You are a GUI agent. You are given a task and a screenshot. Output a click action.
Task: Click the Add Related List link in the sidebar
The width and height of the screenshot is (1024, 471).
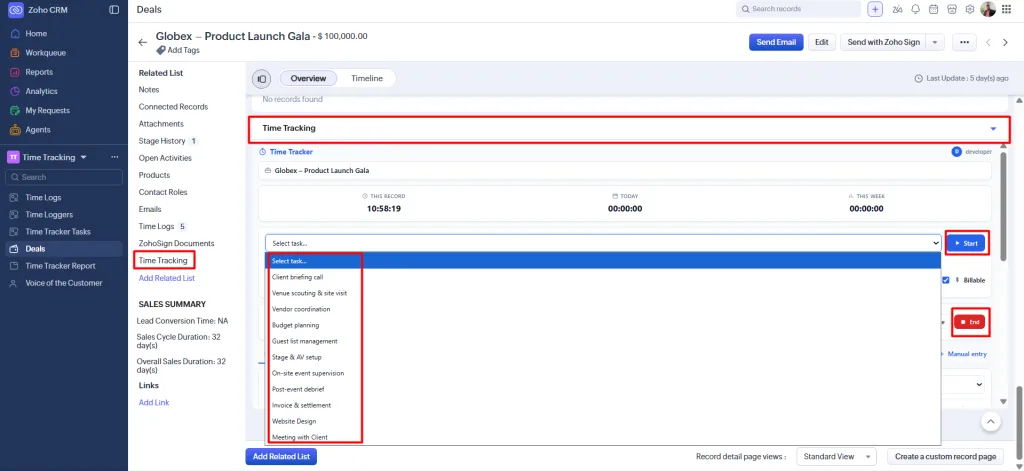pyautogui.click(x=167, y=278)
